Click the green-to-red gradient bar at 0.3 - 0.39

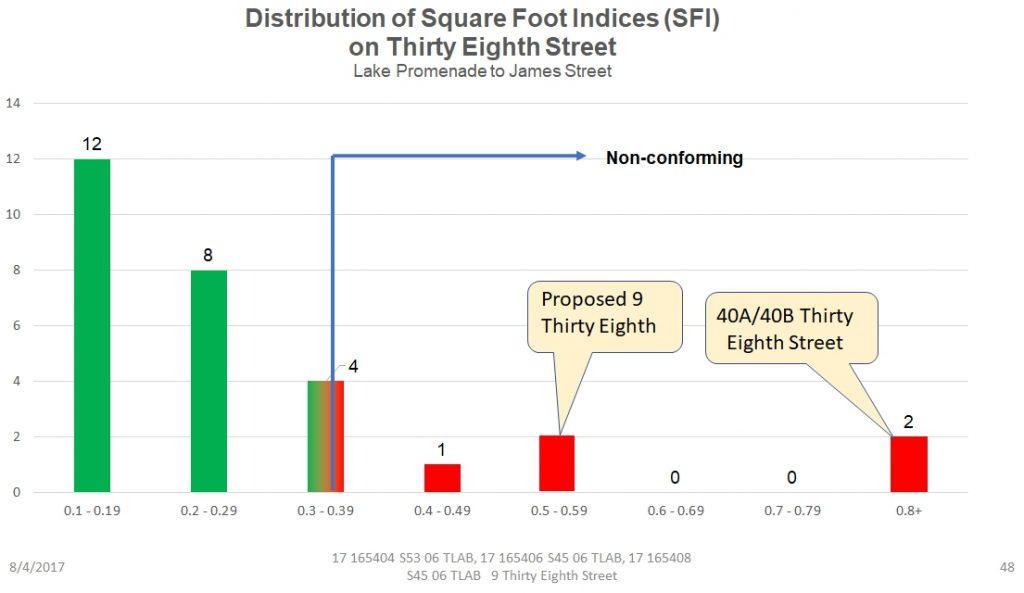pyautogui.click(x=325, y=436)
